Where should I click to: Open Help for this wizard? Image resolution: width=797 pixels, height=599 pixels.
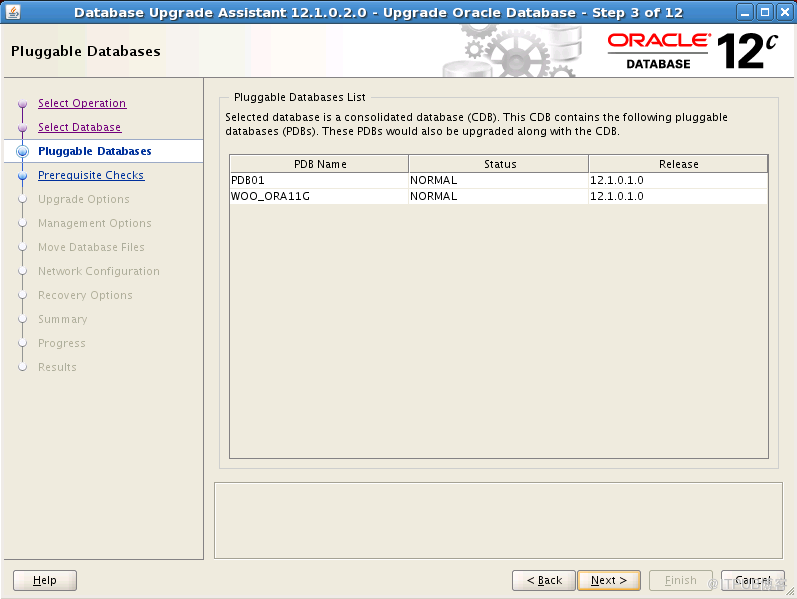(45, 580)
